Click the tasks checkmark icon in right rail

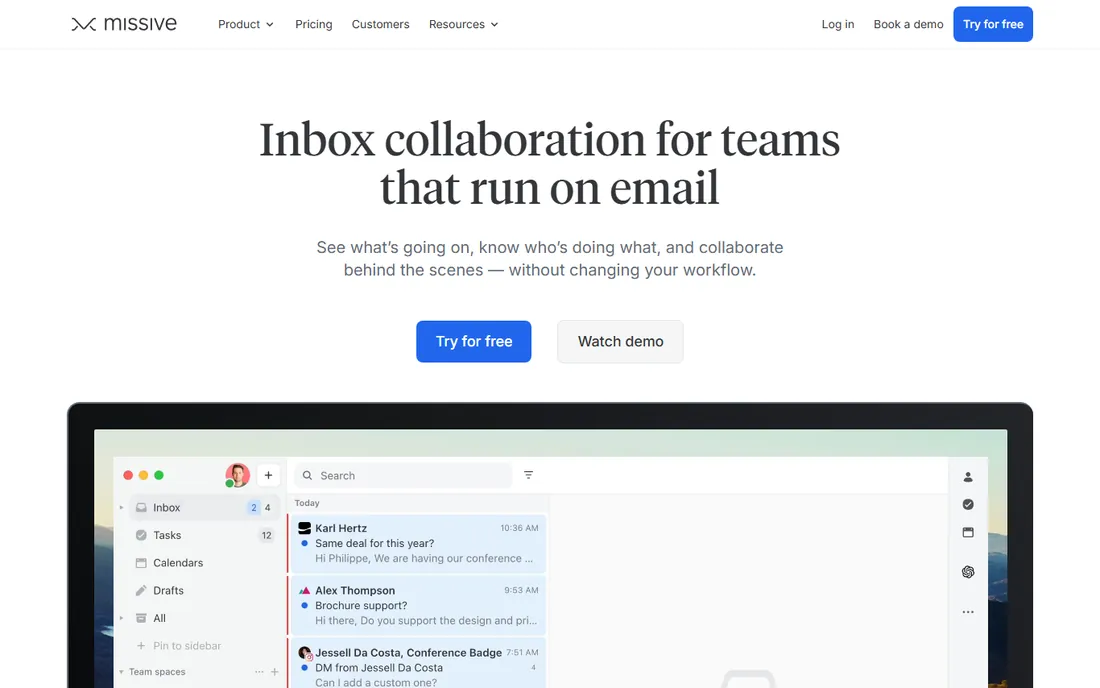tap(968, 504)
